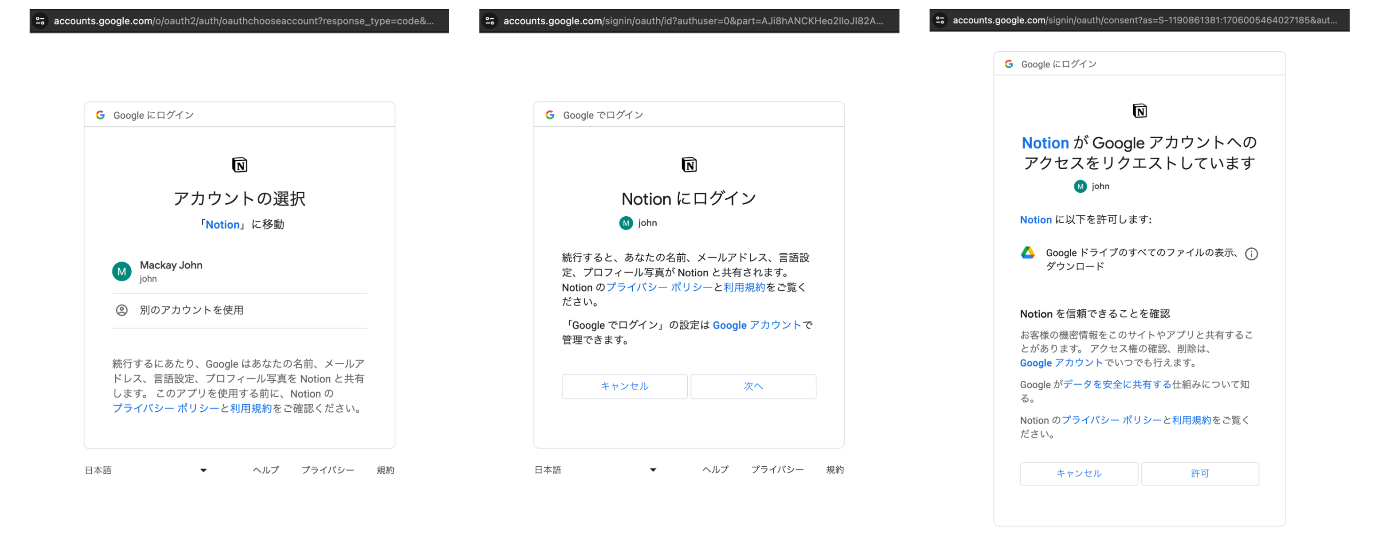1400x541 pixels.
Task: Click john account chip in Notion にログイン dialog
Action: [x=638, y=223]
